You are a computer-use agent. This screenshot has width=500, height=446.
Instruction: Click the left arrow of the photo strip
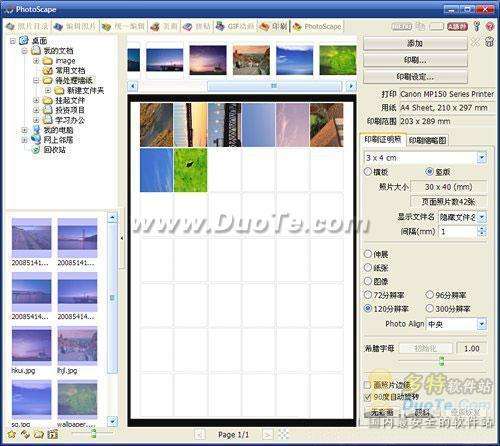tap(133, 86)
